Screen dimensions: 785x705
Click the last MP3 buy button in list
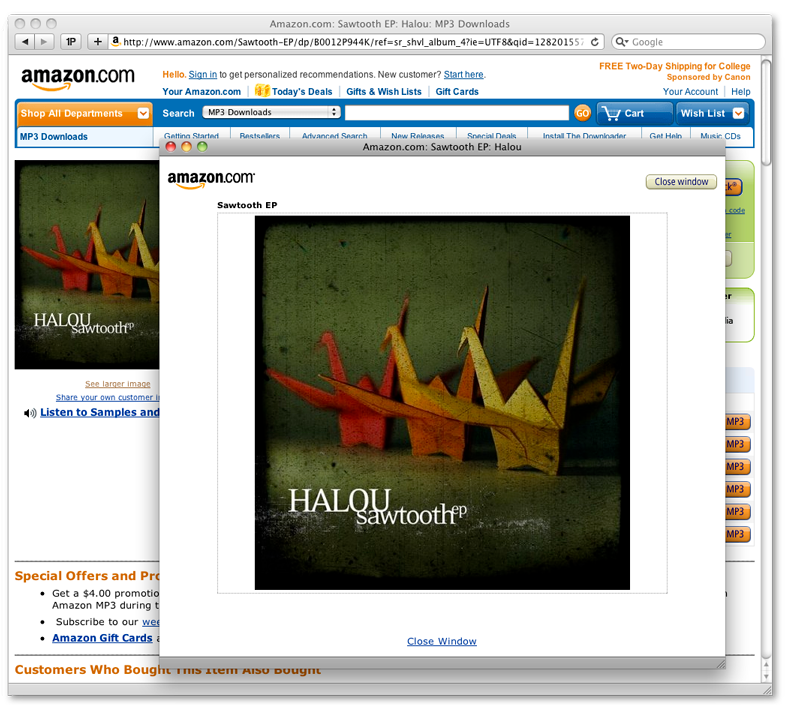[x=737, y=534]
